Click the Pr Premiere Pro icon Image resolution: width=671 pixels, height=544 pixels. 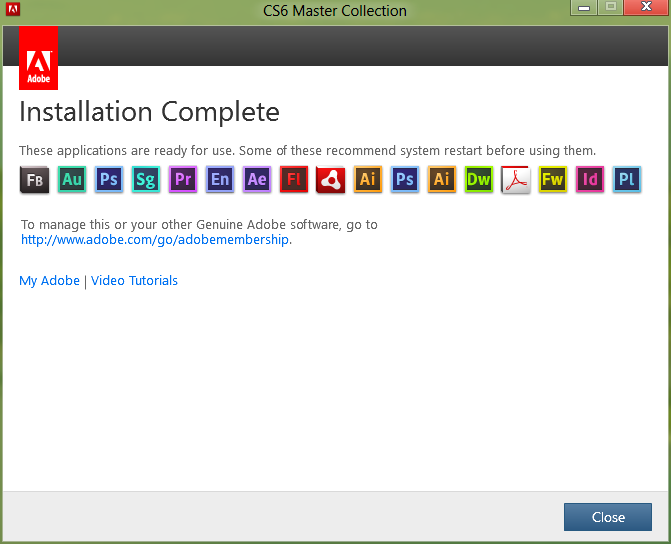coord(183,179)
